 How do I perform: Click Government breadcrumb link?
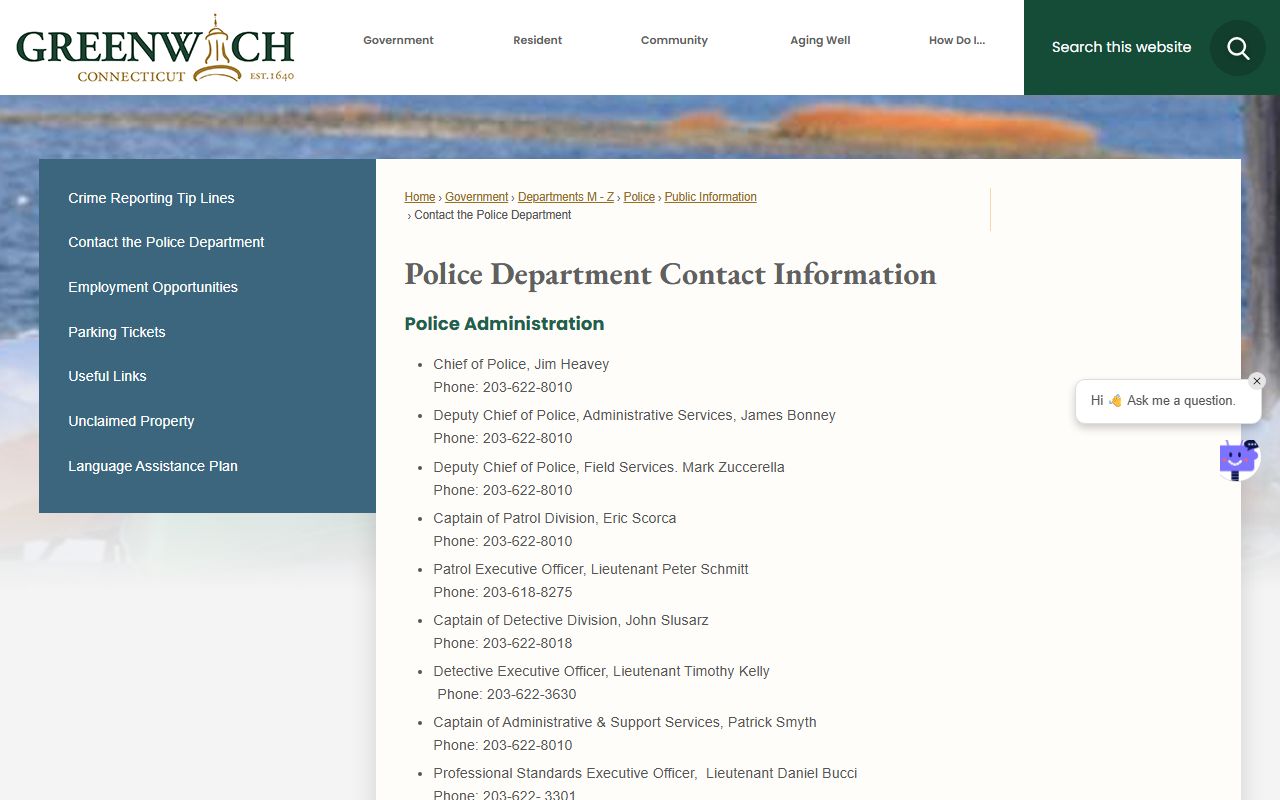[477, 197]
